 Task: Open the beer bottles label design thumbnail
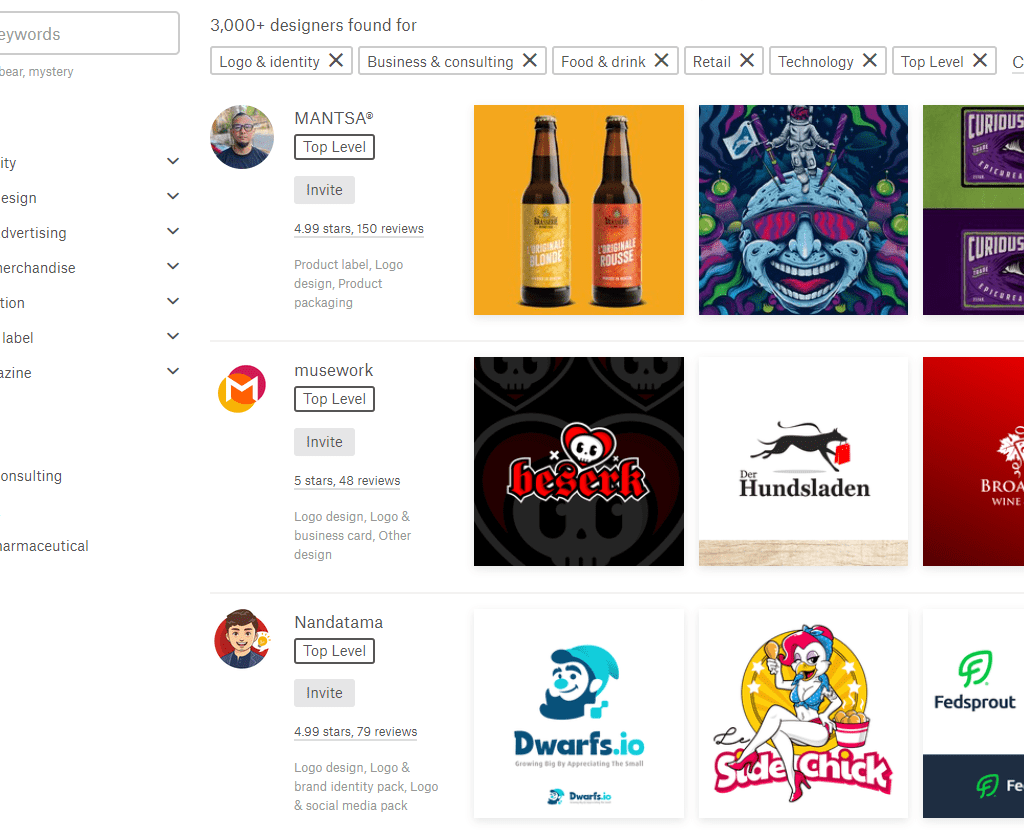[x=579, y=210]
